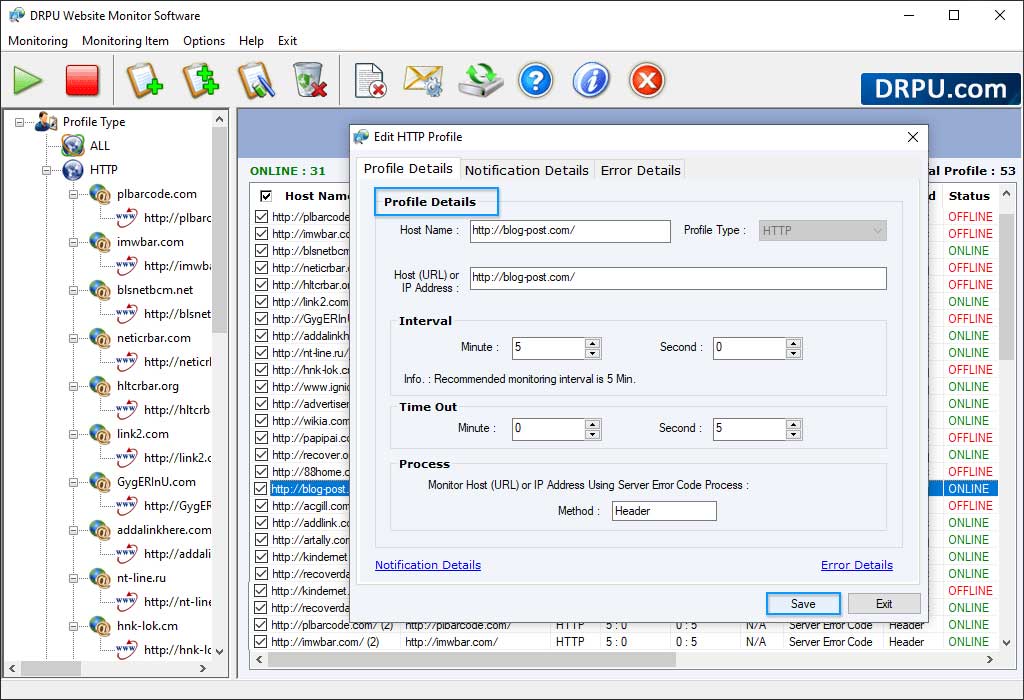The image size is (1024, 700).
Task: Click the Method Header field
Action: [x=664, y=511]
